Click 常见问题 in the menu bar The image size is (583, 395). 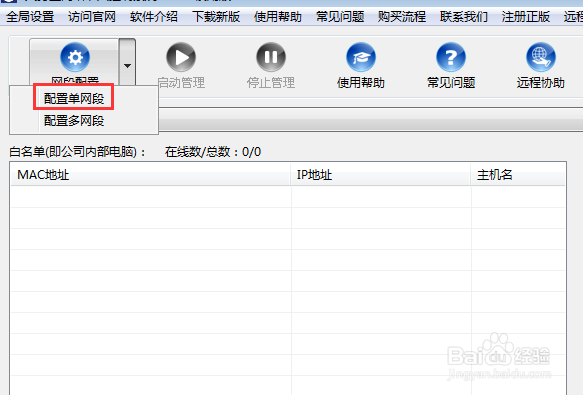point(340,17)
